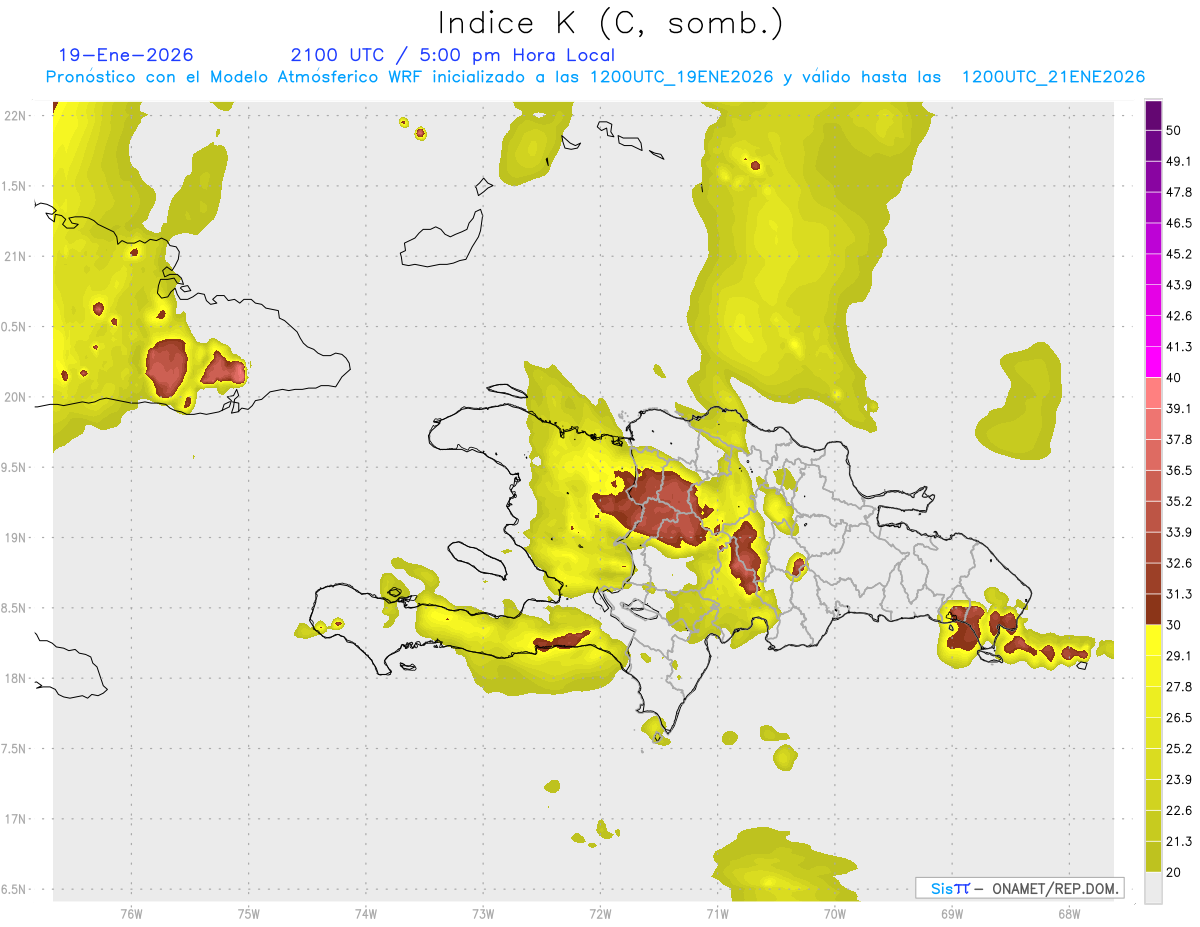Screen dimensions: 1200x927
Task: Click the legend value 49.1
Action: tap(1178, 161)
